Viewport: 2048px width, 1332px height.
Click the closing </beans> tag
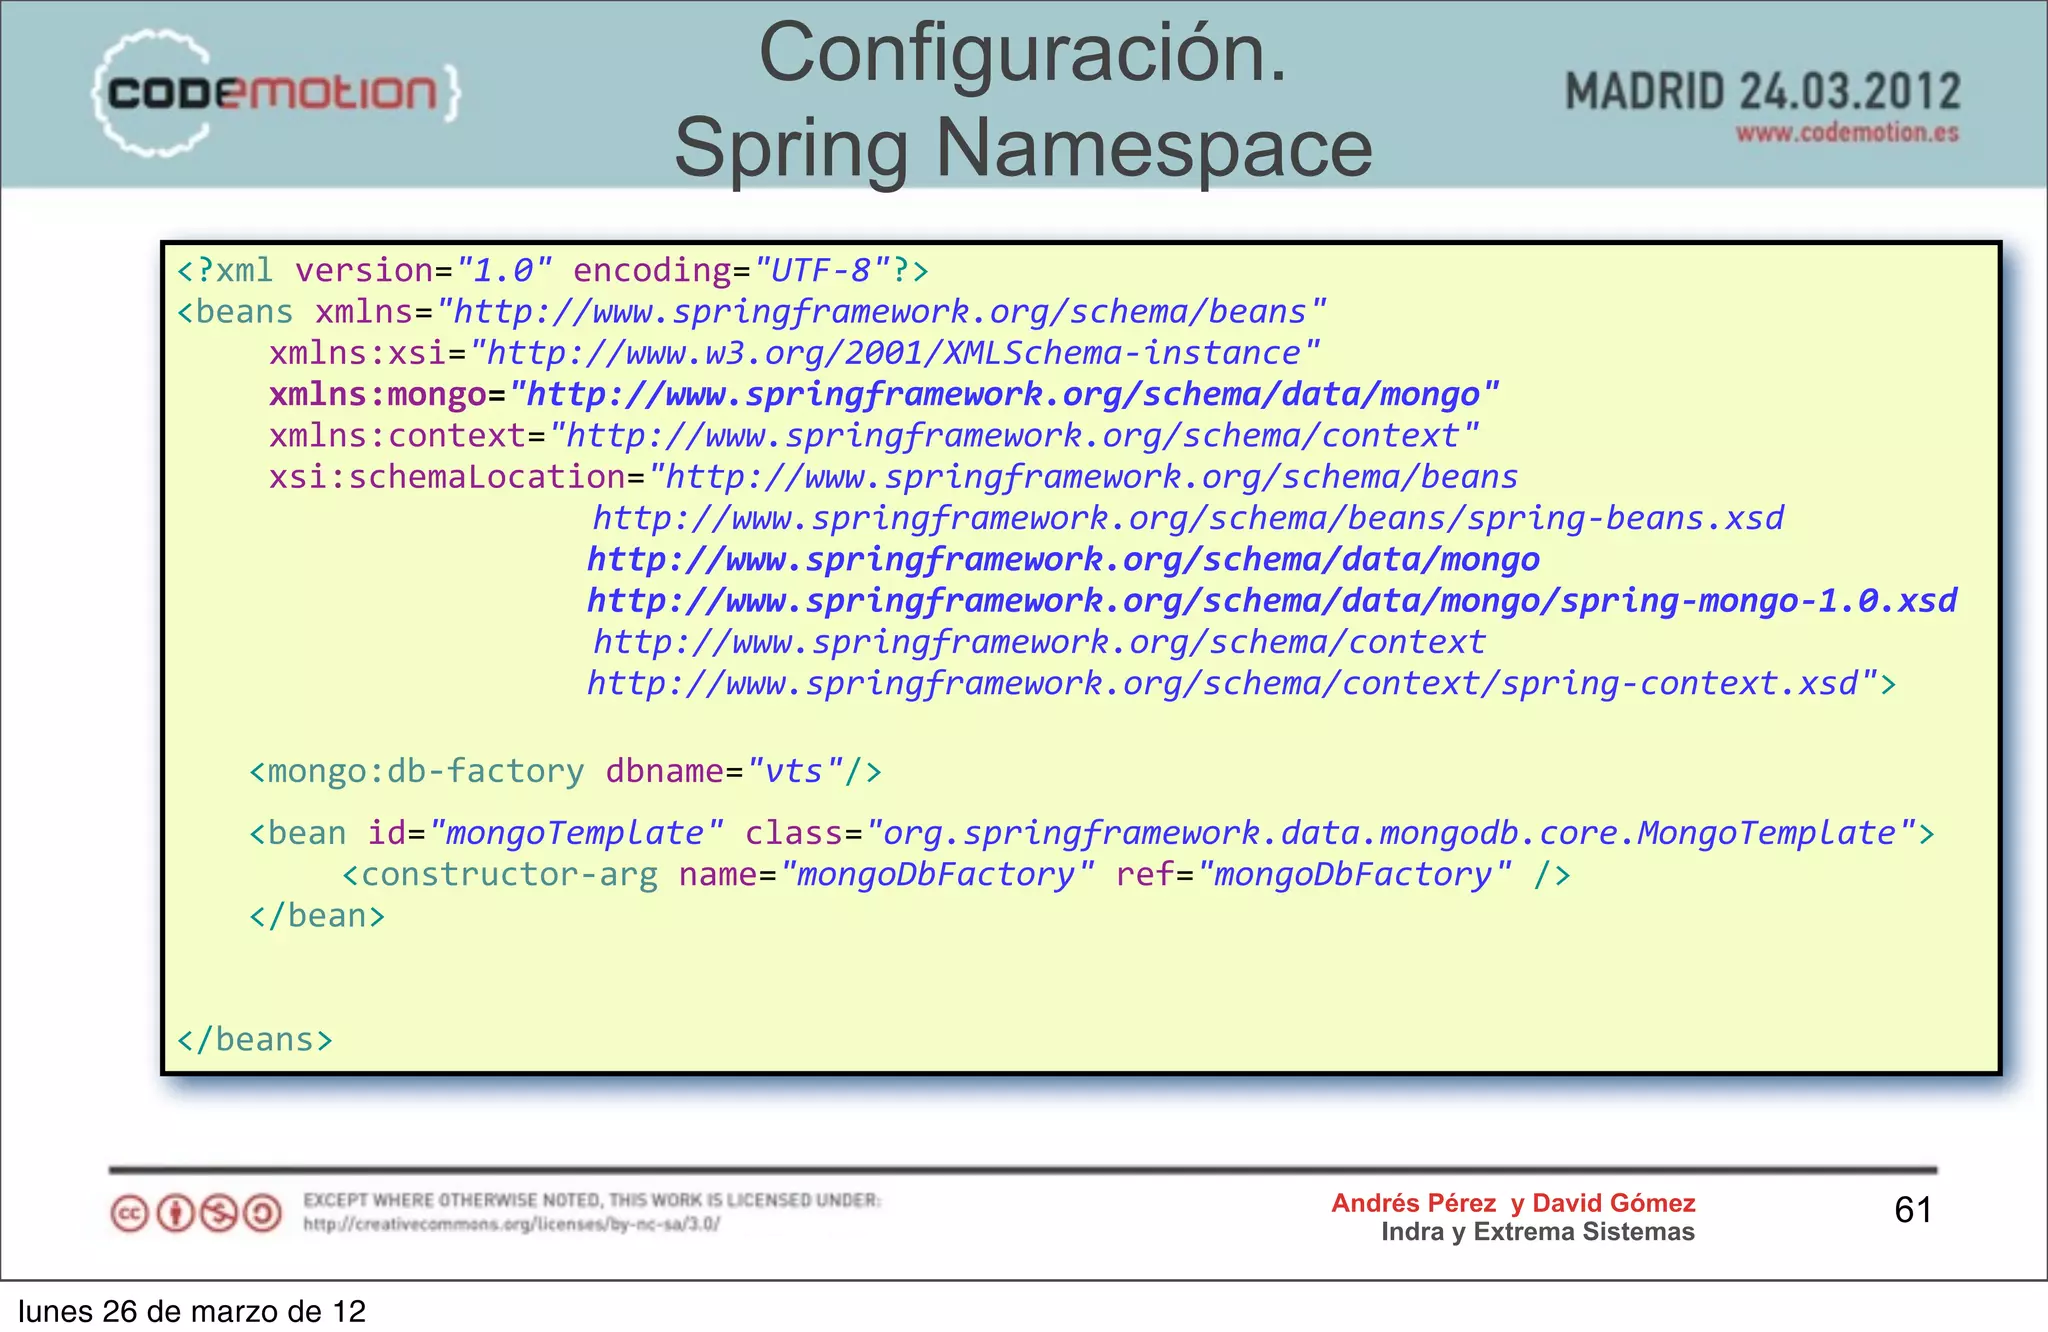tap(254, 1040)
